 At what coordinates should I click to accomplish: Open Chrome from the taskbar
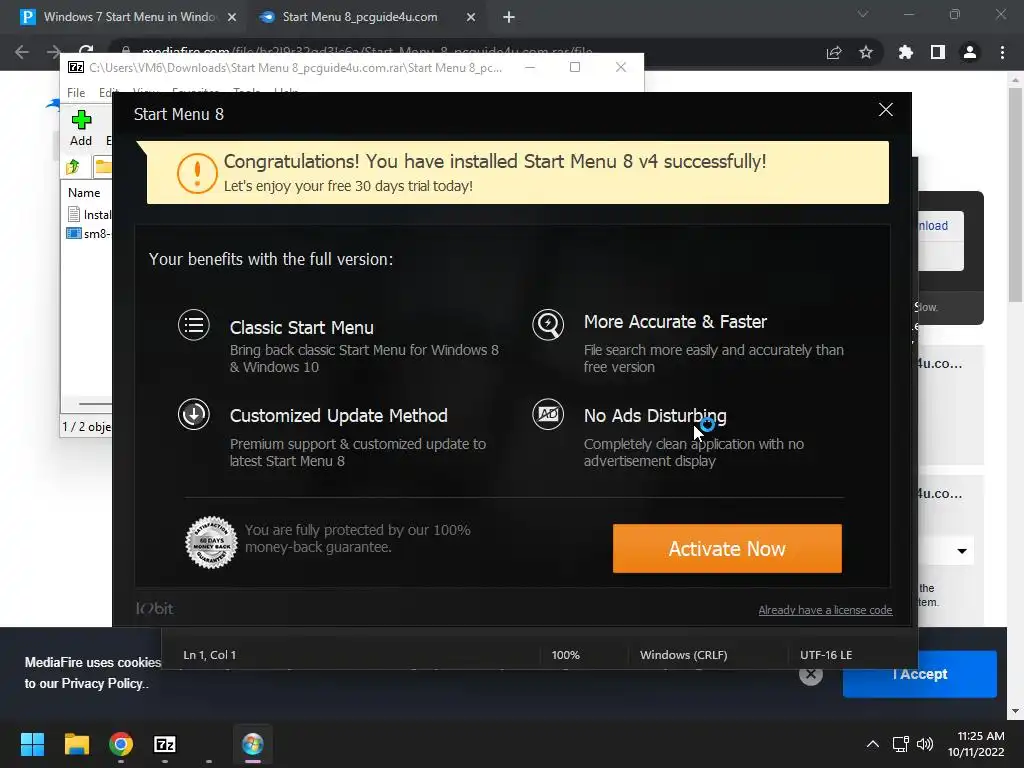click(121, 744)
